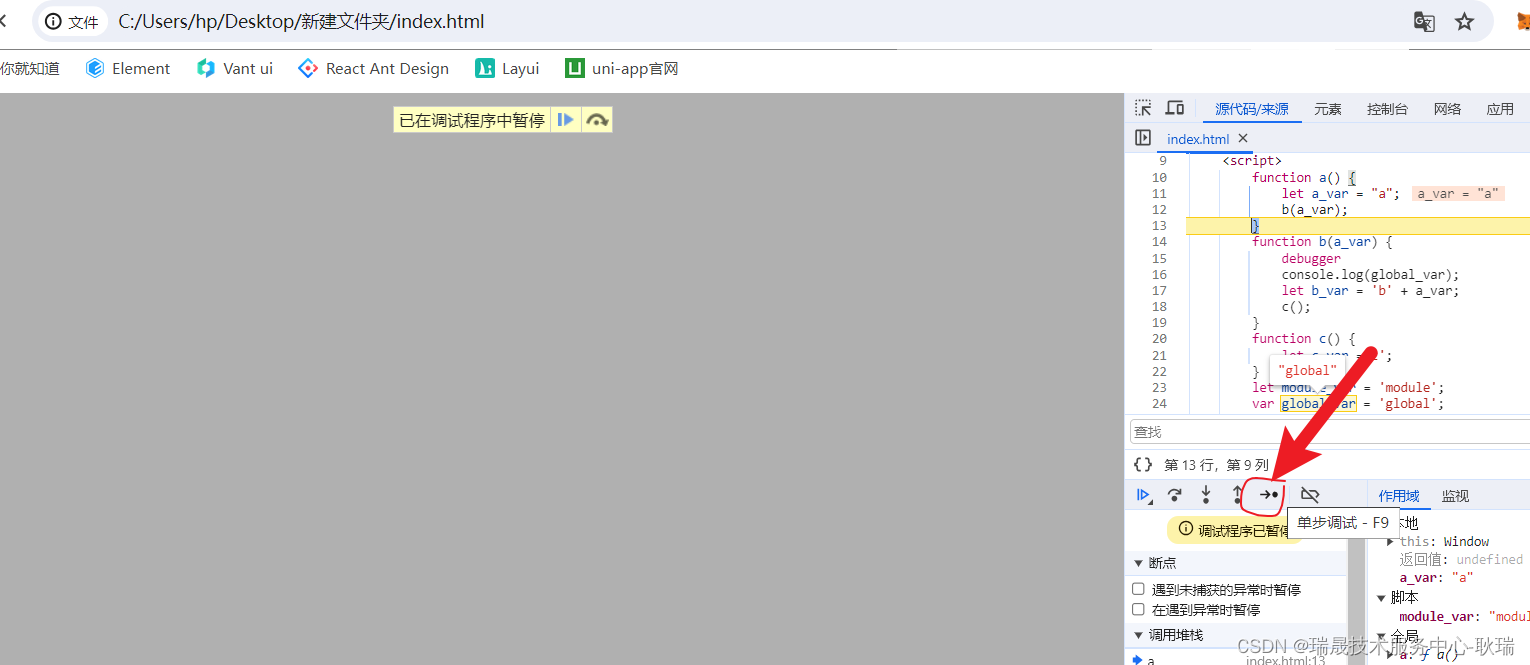Click a_var: "a" scope variable

(x=1436, y=577)
